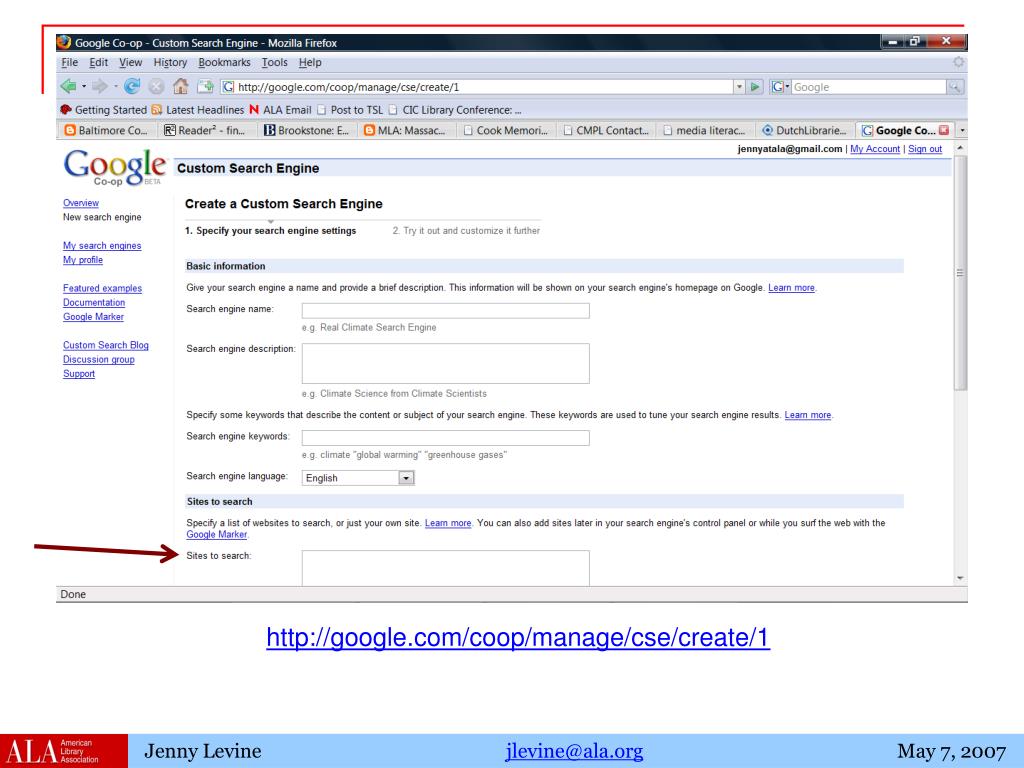Viewport: 1024px width, 768px height.
Task: Switch to the MLA: Massac... tab
Action: click(407, 131)
